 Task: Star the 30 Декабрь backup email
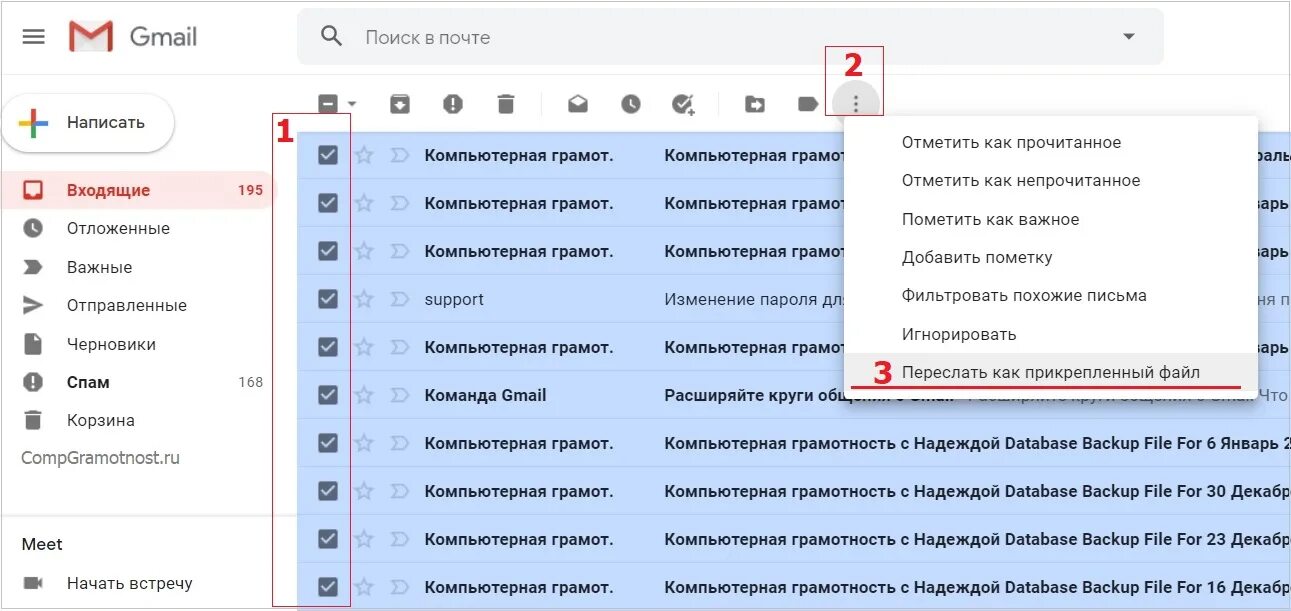(x=364, y=491)
